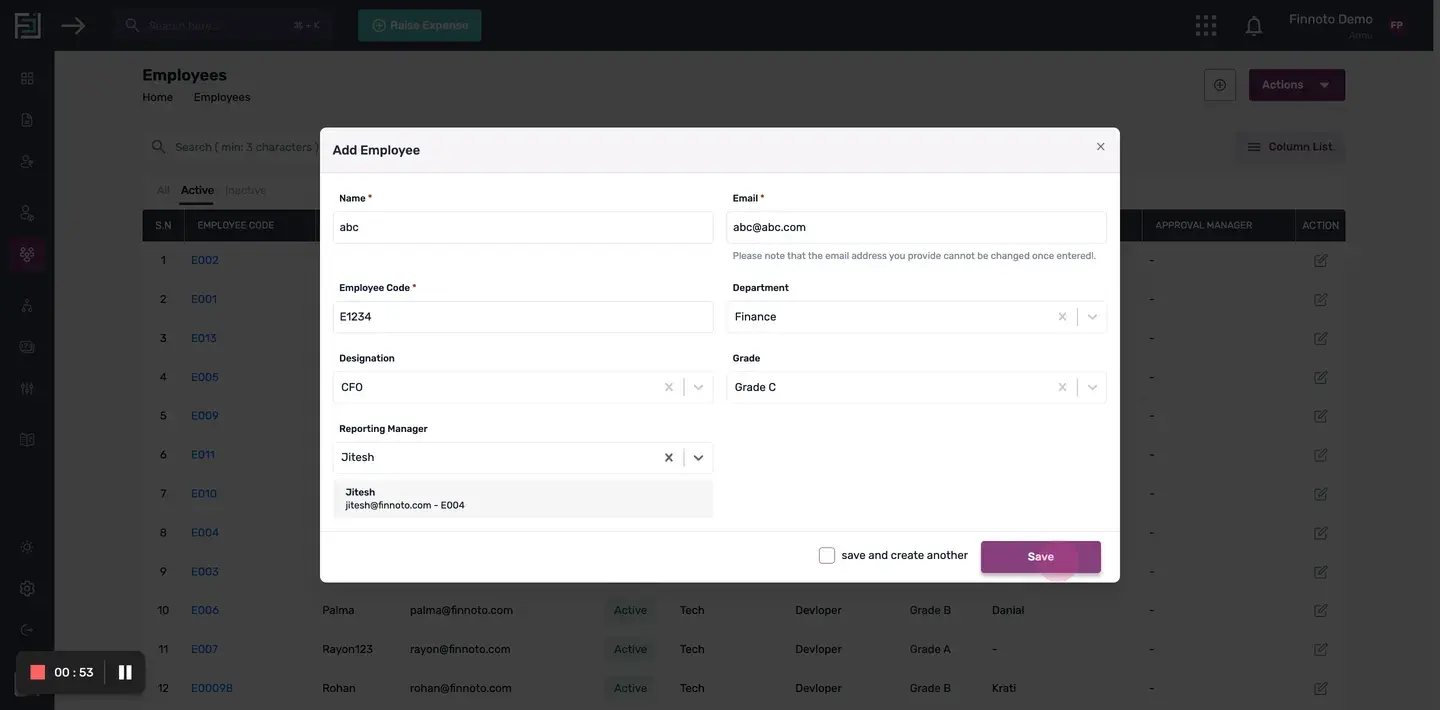Open employee code E002 link
The height and width of the screenshot is (710, 1440).
[x=205, y=260]
